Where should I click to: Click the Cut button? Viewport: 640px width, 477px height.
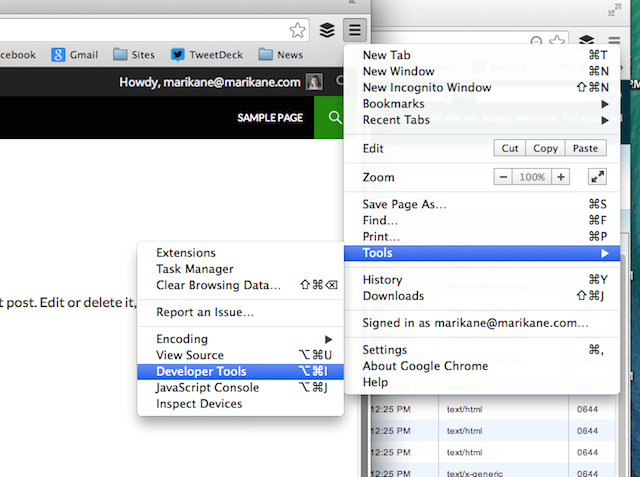point(510,148)
